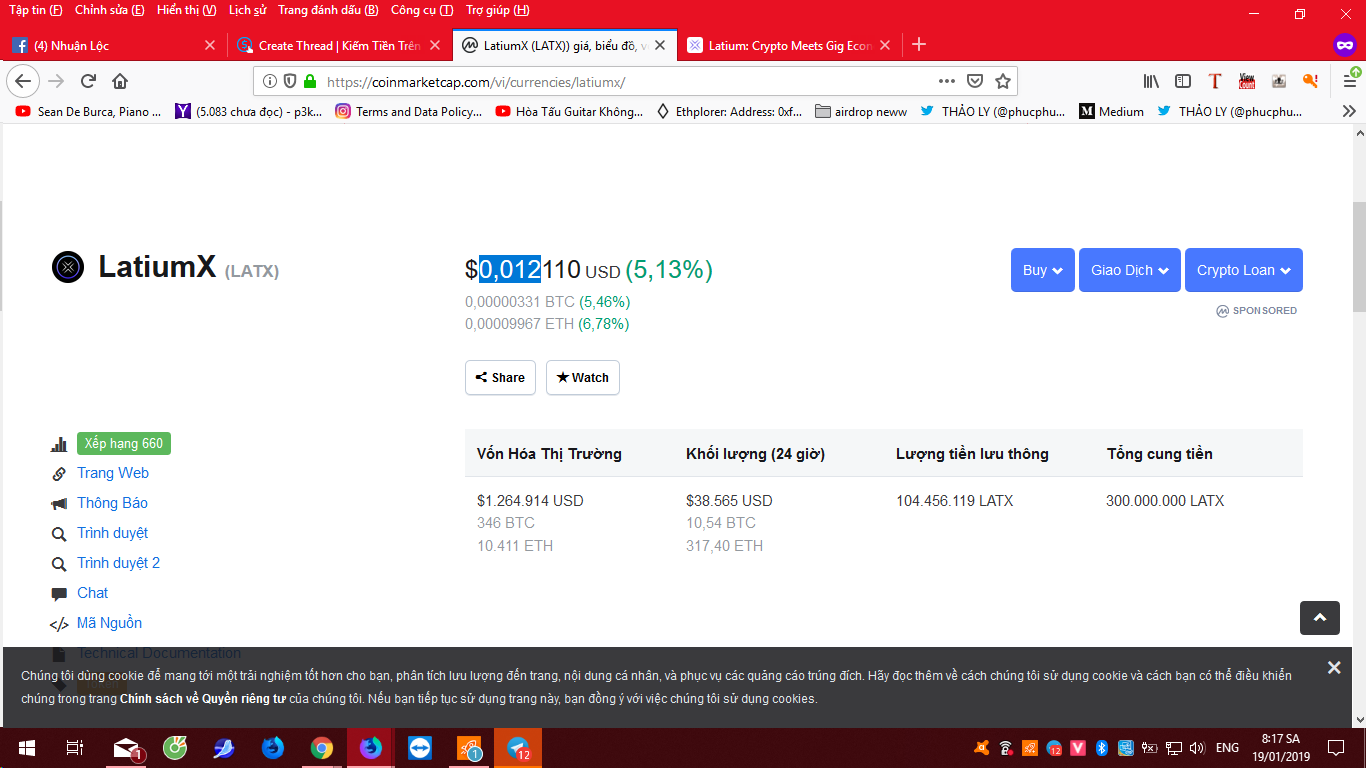This screenshot has height=768, width=1366.
Task: Open the Lịch sử menu
Action: coord(246,10)
